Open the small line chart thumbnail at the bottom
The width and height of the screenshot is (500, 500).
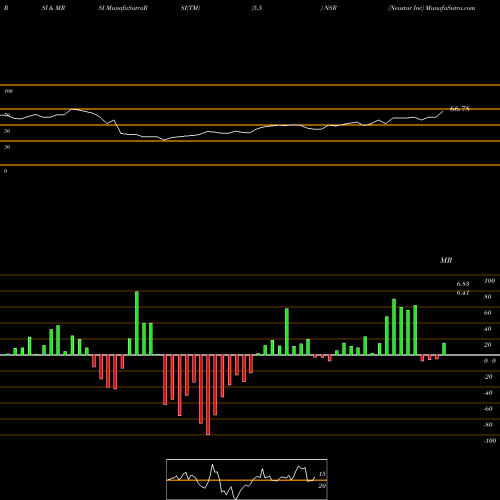coord(247,479)
